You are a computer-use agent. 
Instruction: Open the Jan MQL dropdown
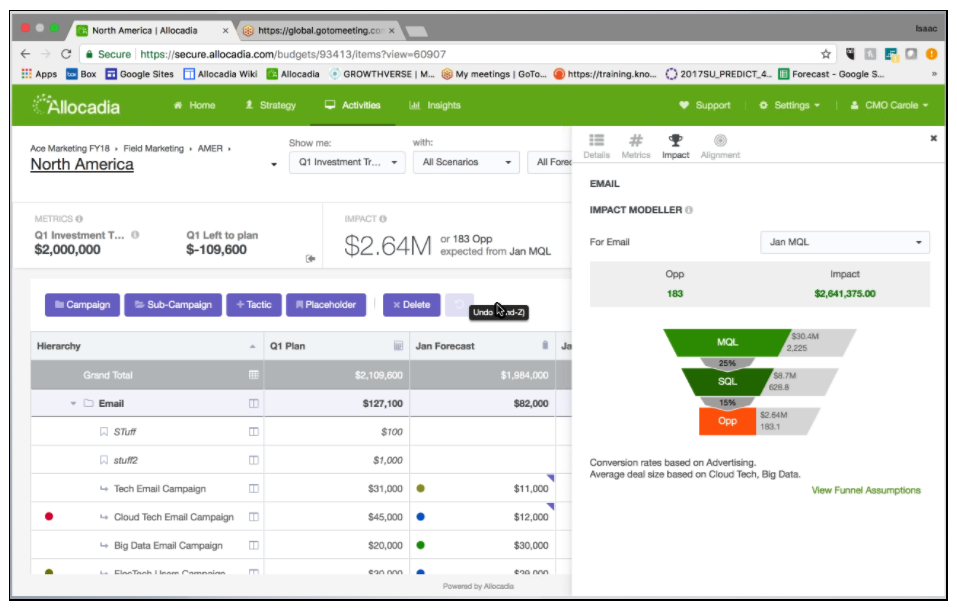point(845,242)
